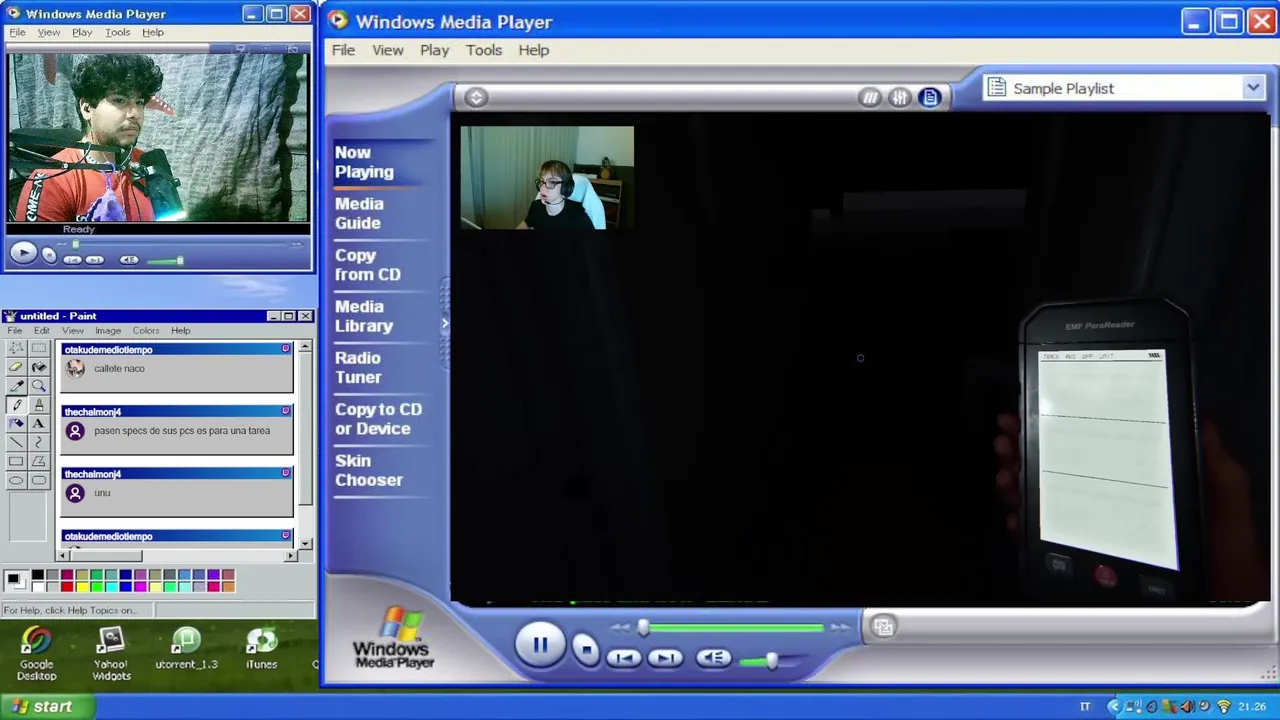Open Play menu in large Media Player

coord(434,50)
